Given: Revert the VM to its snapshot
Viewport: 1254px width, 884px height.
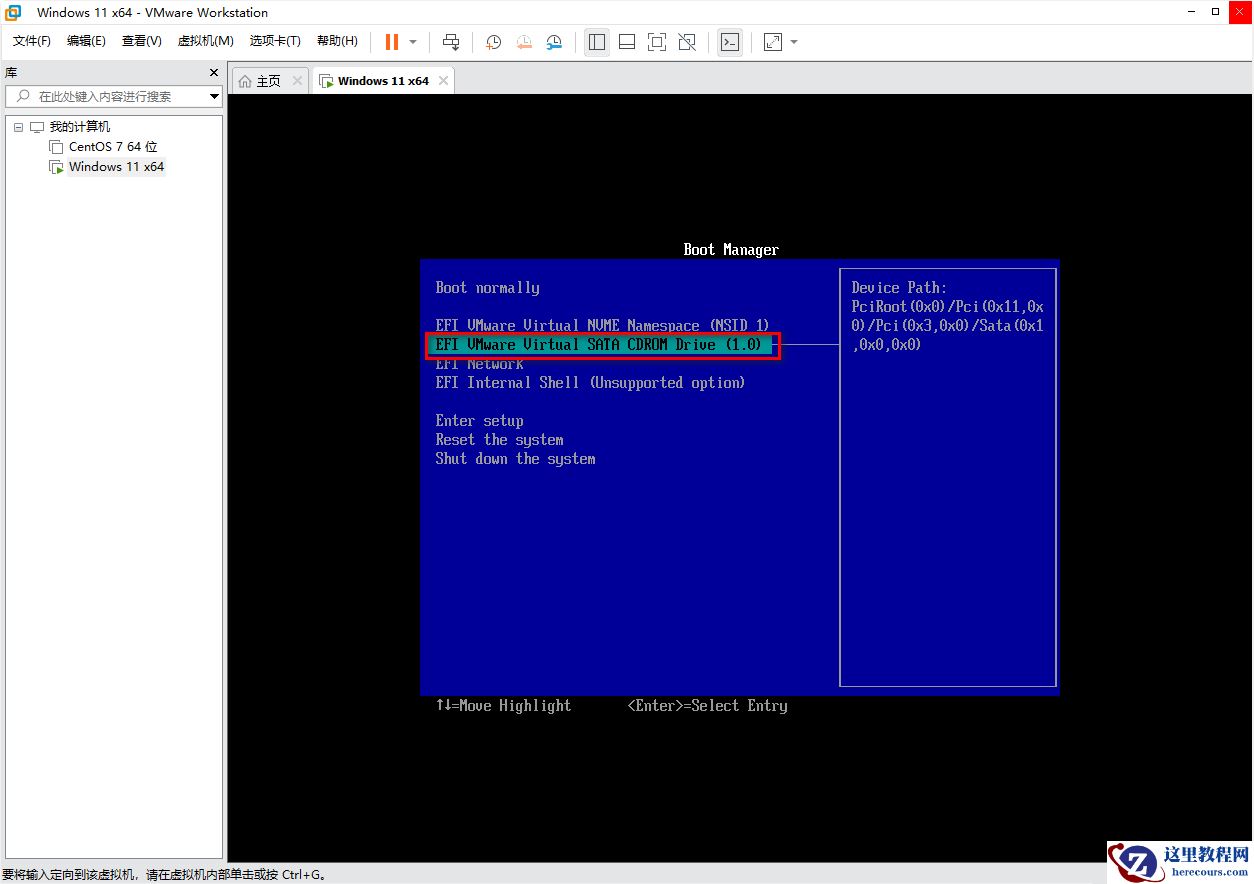Looking at the screenshot, I should (524, 42).
